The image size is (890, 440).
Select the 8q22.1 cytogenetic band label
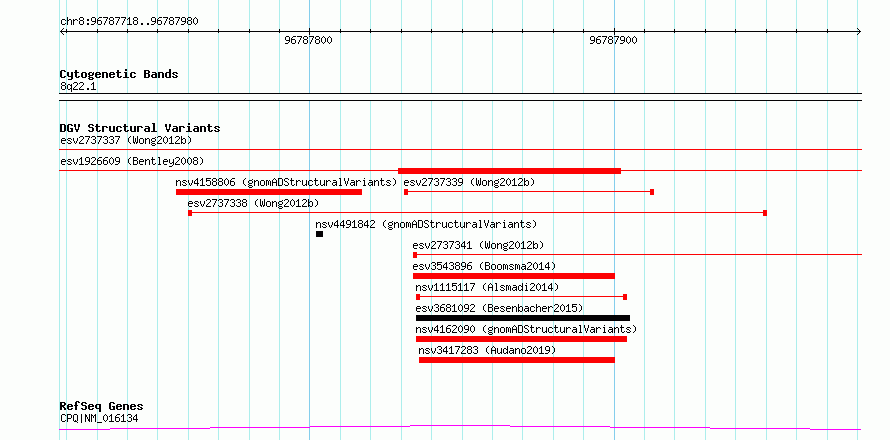click(x=78, y=86)
